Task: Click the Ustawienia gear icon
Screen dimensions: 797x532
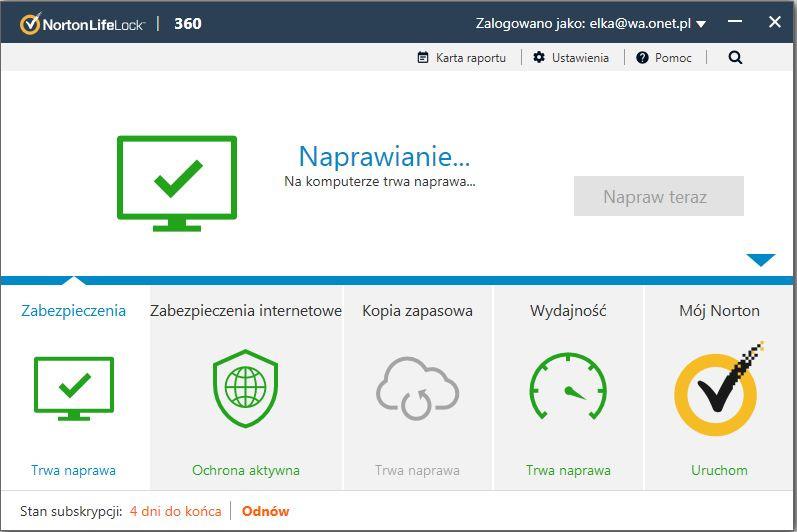Action: (539, 57)
